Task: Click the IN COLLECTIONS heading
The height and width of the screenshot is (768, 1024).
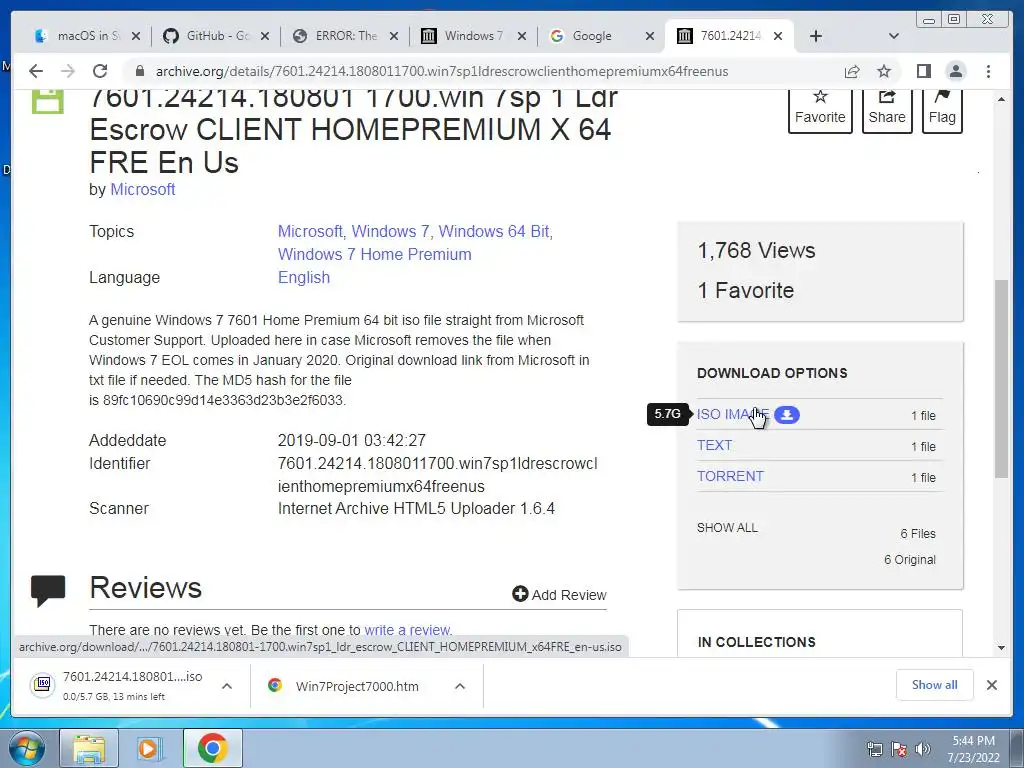Action: pos(756,642)
